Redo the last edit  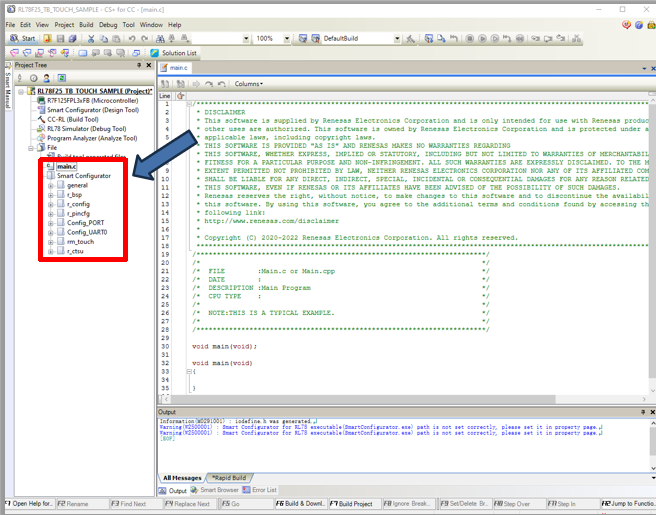click(144, 38)
